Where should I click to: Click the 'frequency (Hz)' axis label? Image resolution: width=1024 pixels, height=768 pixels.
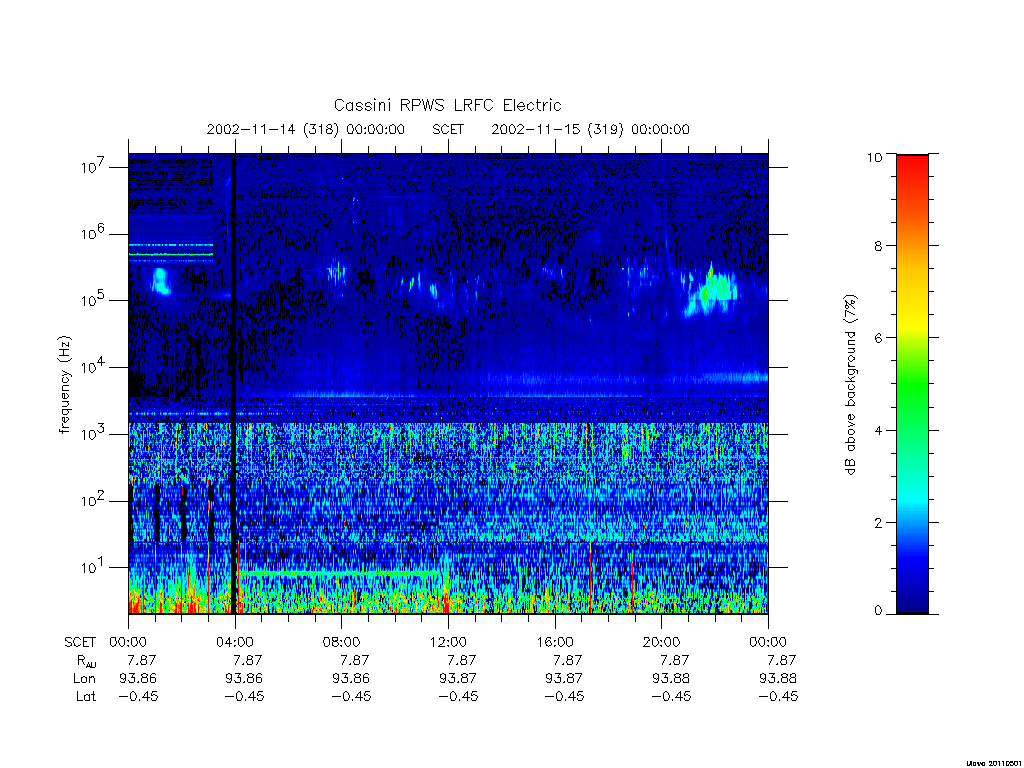point(64,384)
